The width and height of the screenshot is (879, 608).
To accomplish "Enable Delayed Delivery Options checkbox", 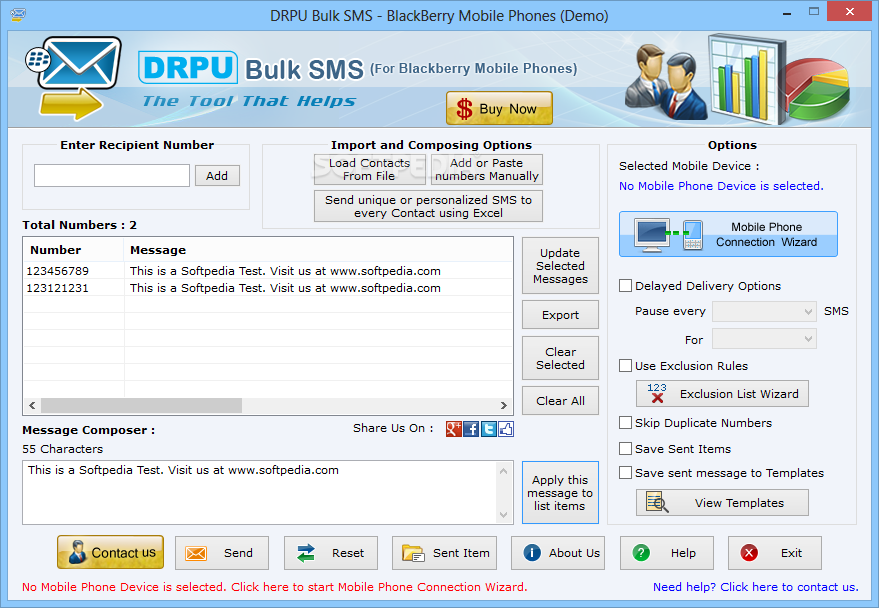I will [625, 285].
